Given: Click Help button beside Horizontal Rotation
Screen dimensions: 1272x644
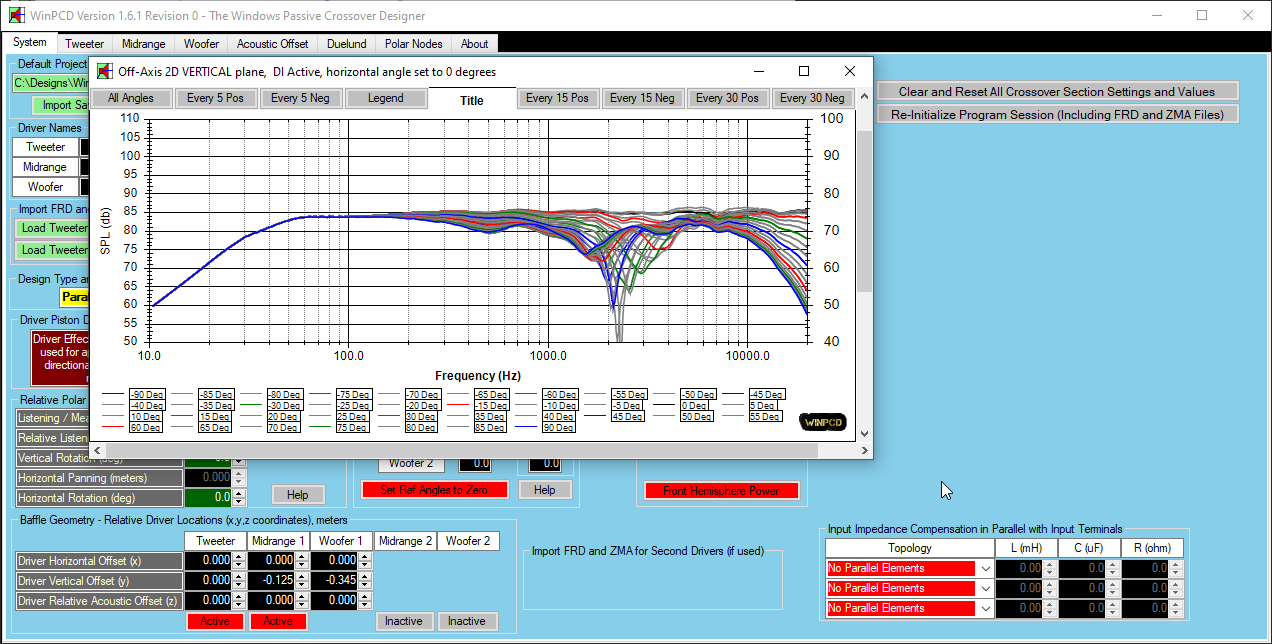Looking at the screenshot, I should pyautogui.click(x=297, y=495).
